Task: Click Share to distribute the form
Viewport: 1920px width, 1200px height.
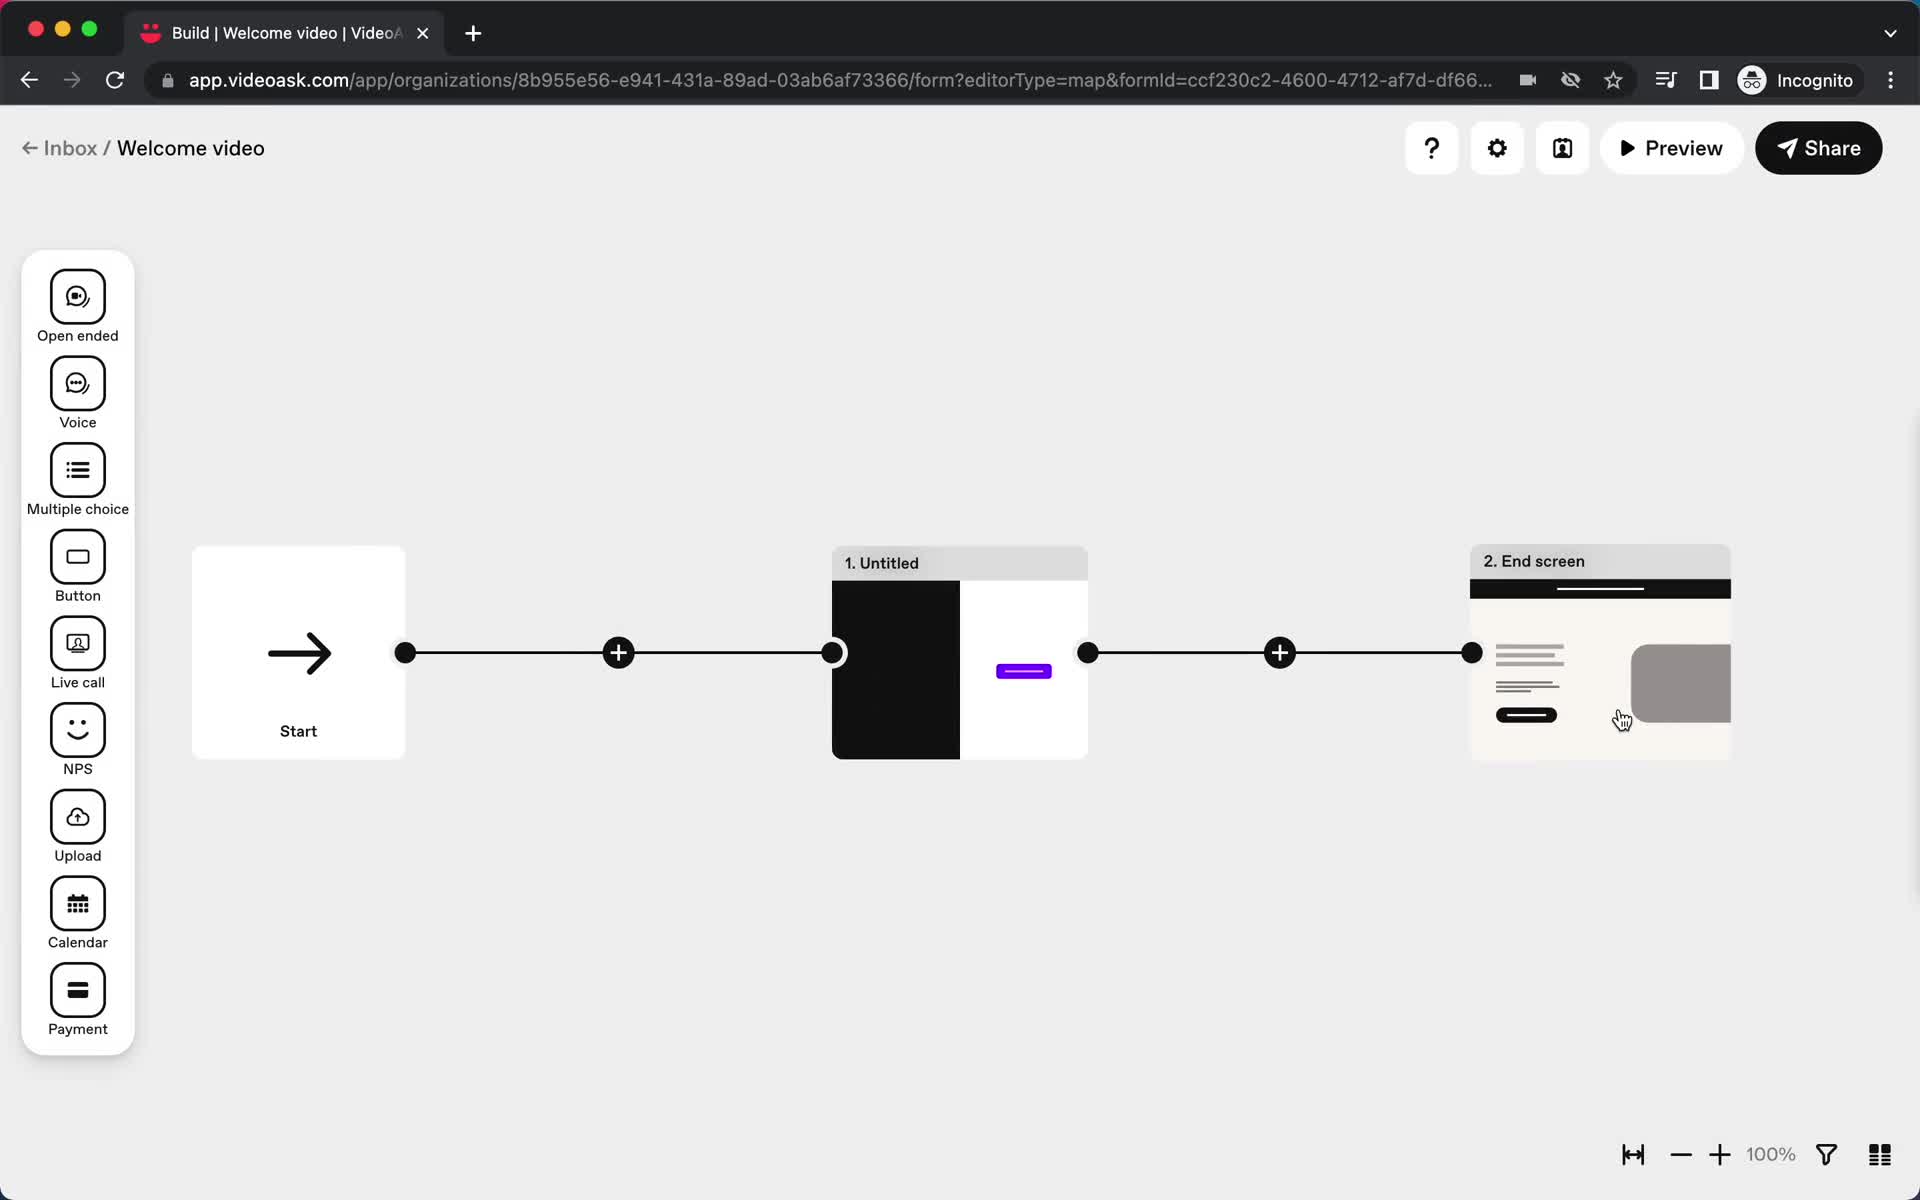Action: pyautogui.click(x=1819, y=148)
